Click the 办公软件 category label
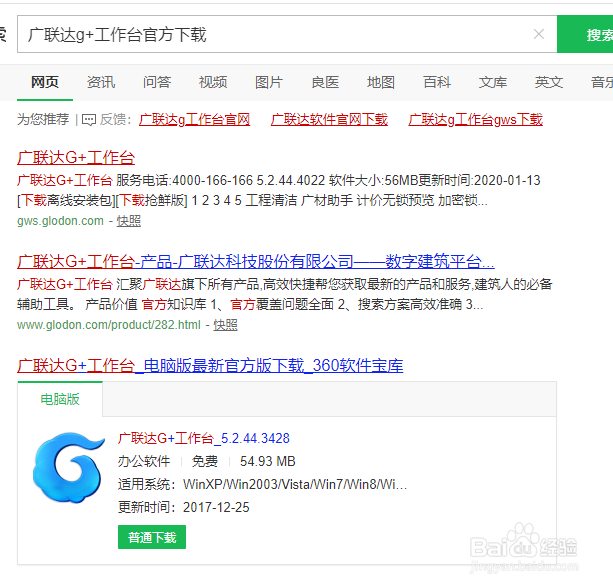This screenshot has width=613, height=588. click(x=144, y=462)
